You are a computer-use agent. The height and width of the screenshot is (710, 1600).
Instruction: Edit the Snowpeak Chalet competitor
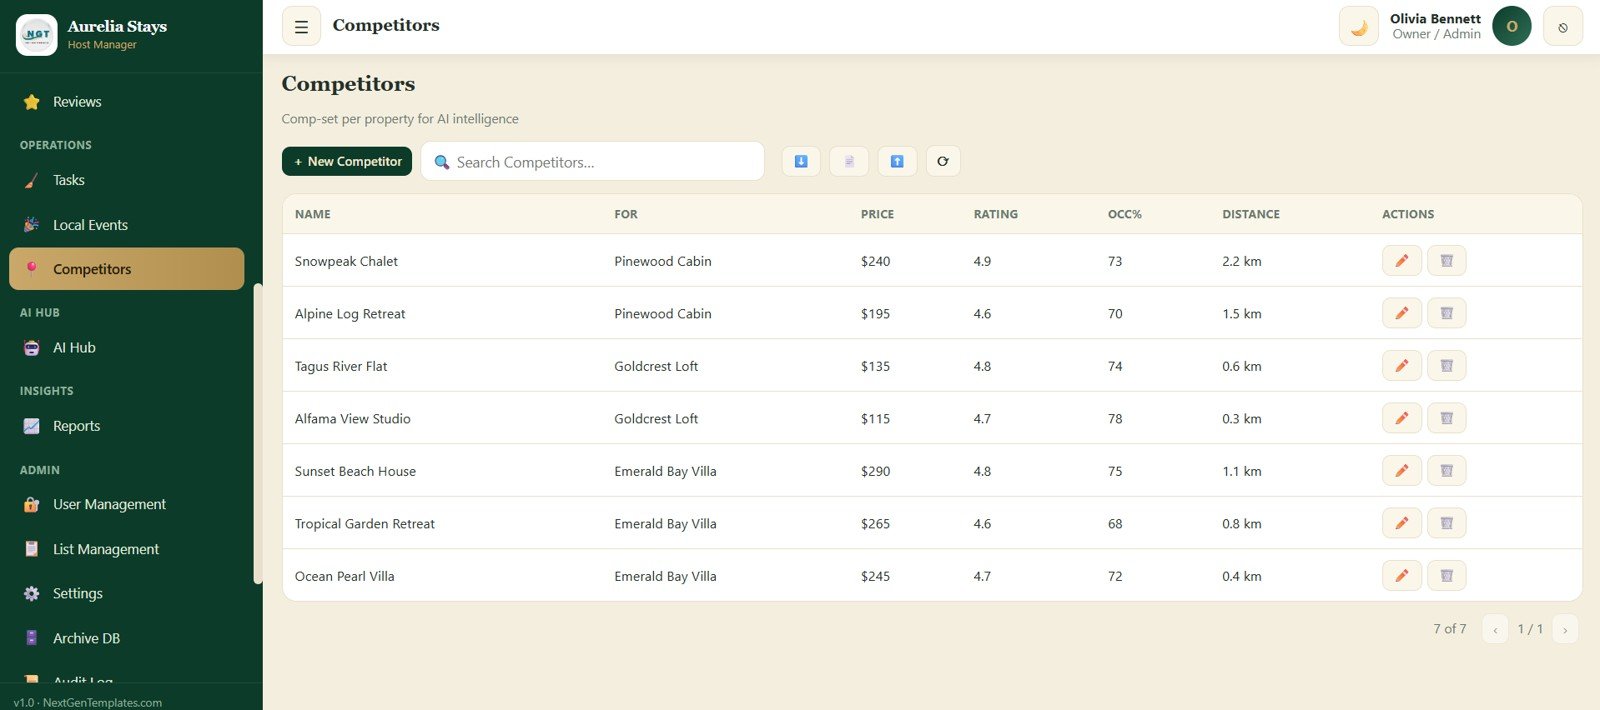(x=1402, y=261)
